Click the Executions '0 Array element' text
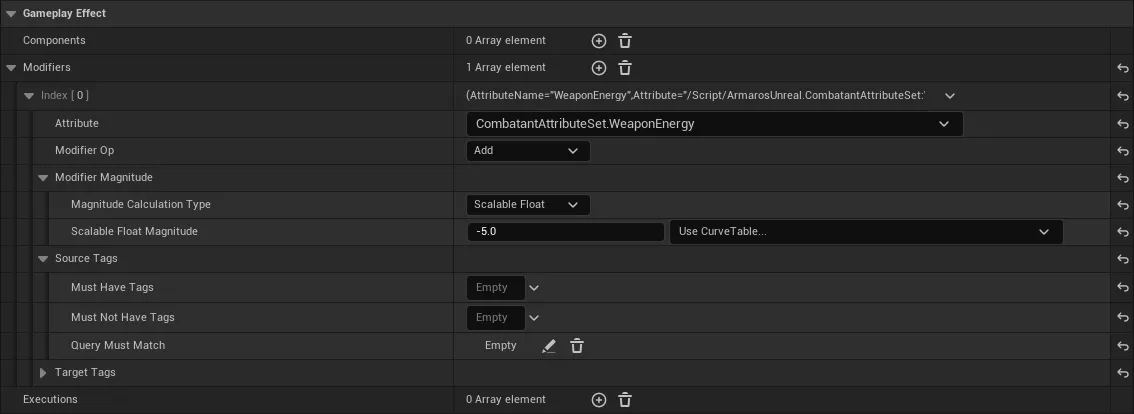Image resolution: width=1134 pixels, height=414 pixels. tap(506, 399)
